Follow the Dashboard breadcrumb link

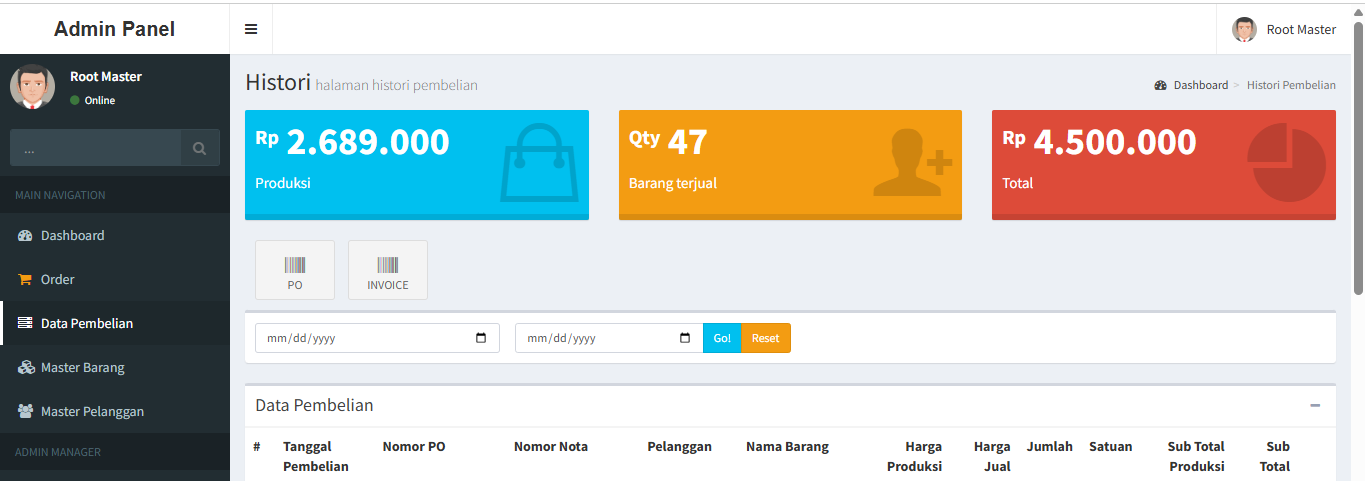tap(1200, 85)
